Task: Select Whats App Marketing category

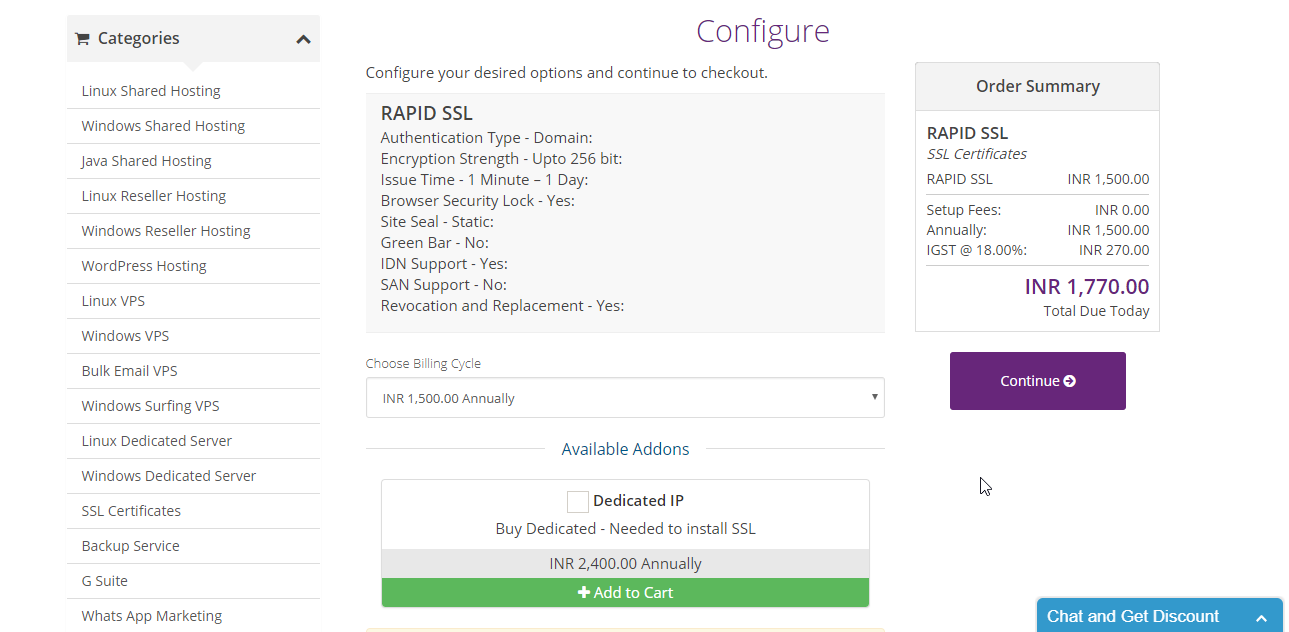Action: [152, 616]
